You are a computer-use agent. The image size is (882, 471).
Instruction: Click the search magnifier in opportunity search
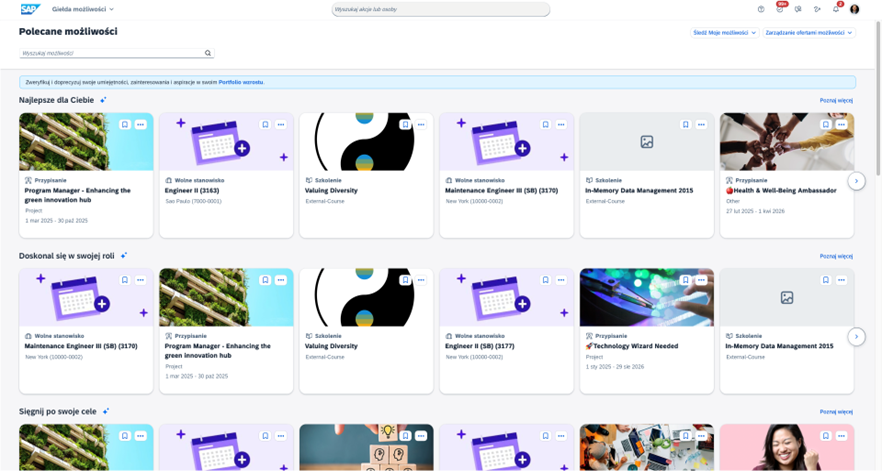click(208, 53)
